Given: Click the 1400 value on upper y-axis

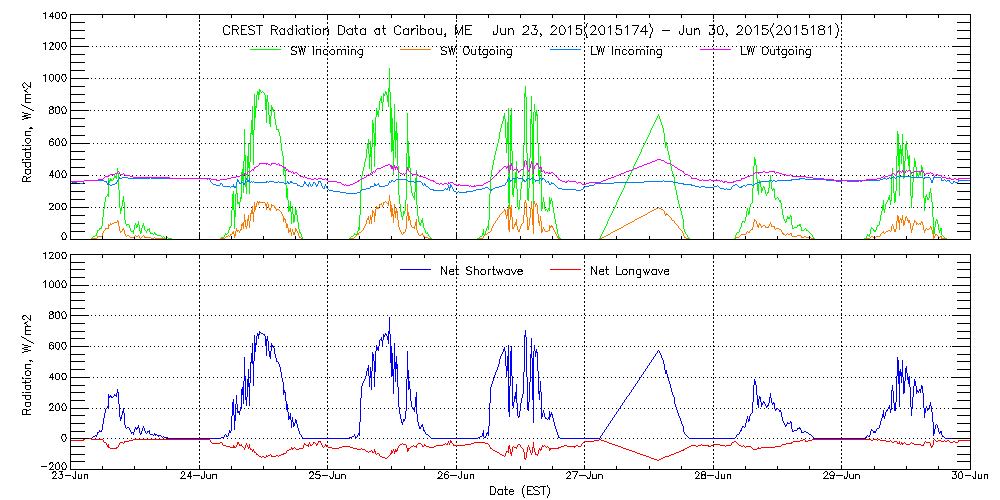Looking at the screenshot, I should coord(54,17).
